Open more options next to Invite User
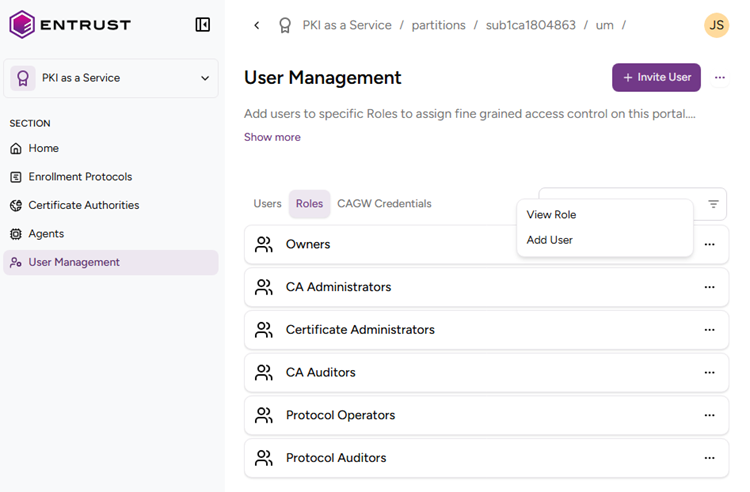Screen dimensions: 750x492 (x=720, y=78)
